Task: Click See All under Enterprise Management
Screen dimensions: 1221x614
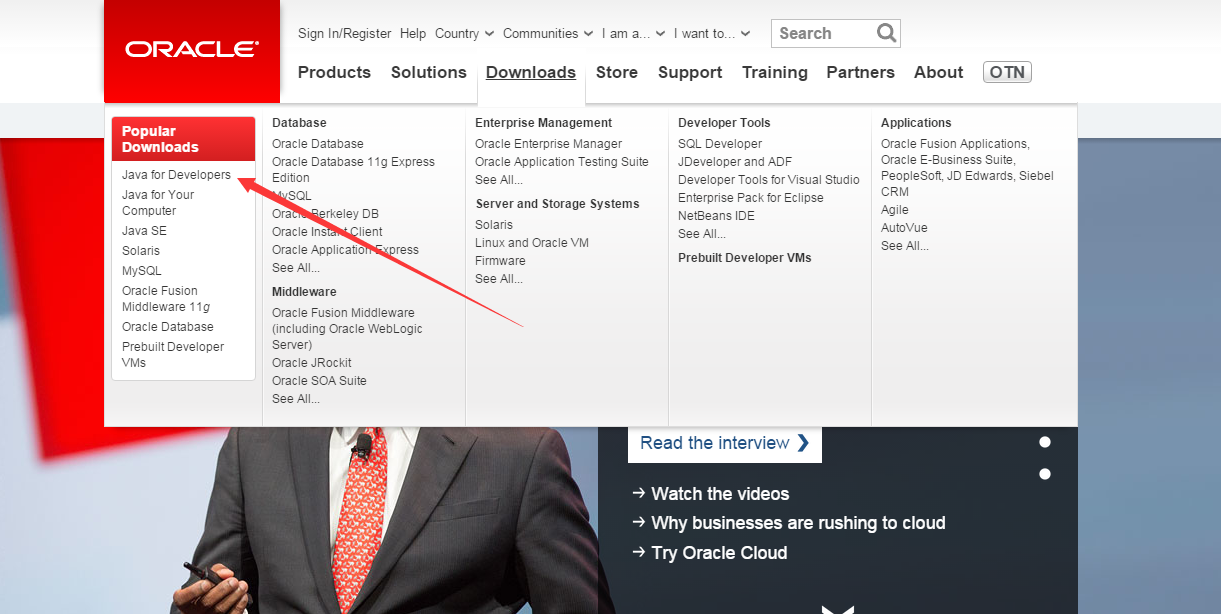Action: (499, 180)
